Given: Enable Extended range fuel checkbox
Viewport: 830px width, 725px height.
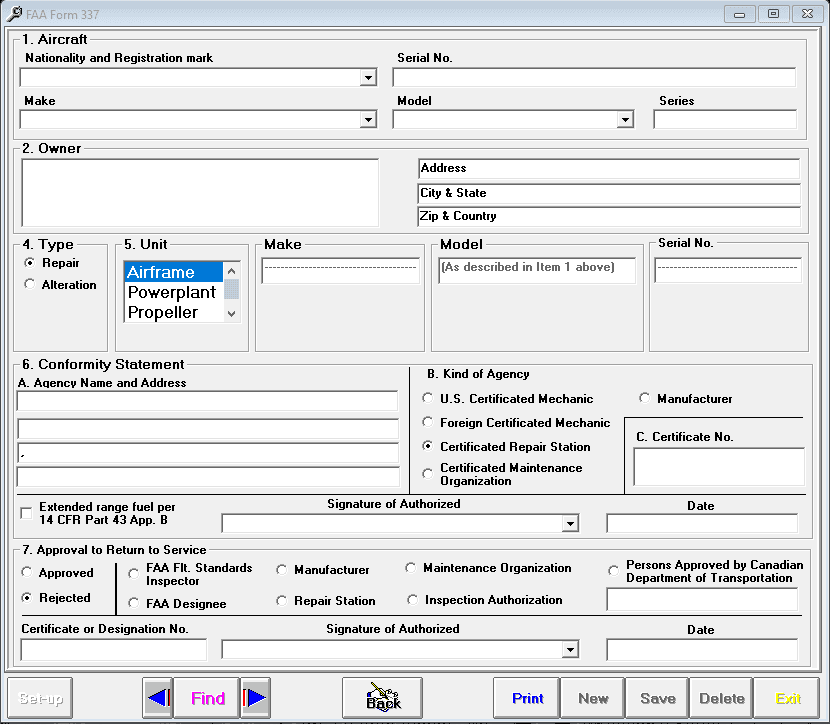Looking at the screenshot, I should pyautogui.click(x=26, y=514).
